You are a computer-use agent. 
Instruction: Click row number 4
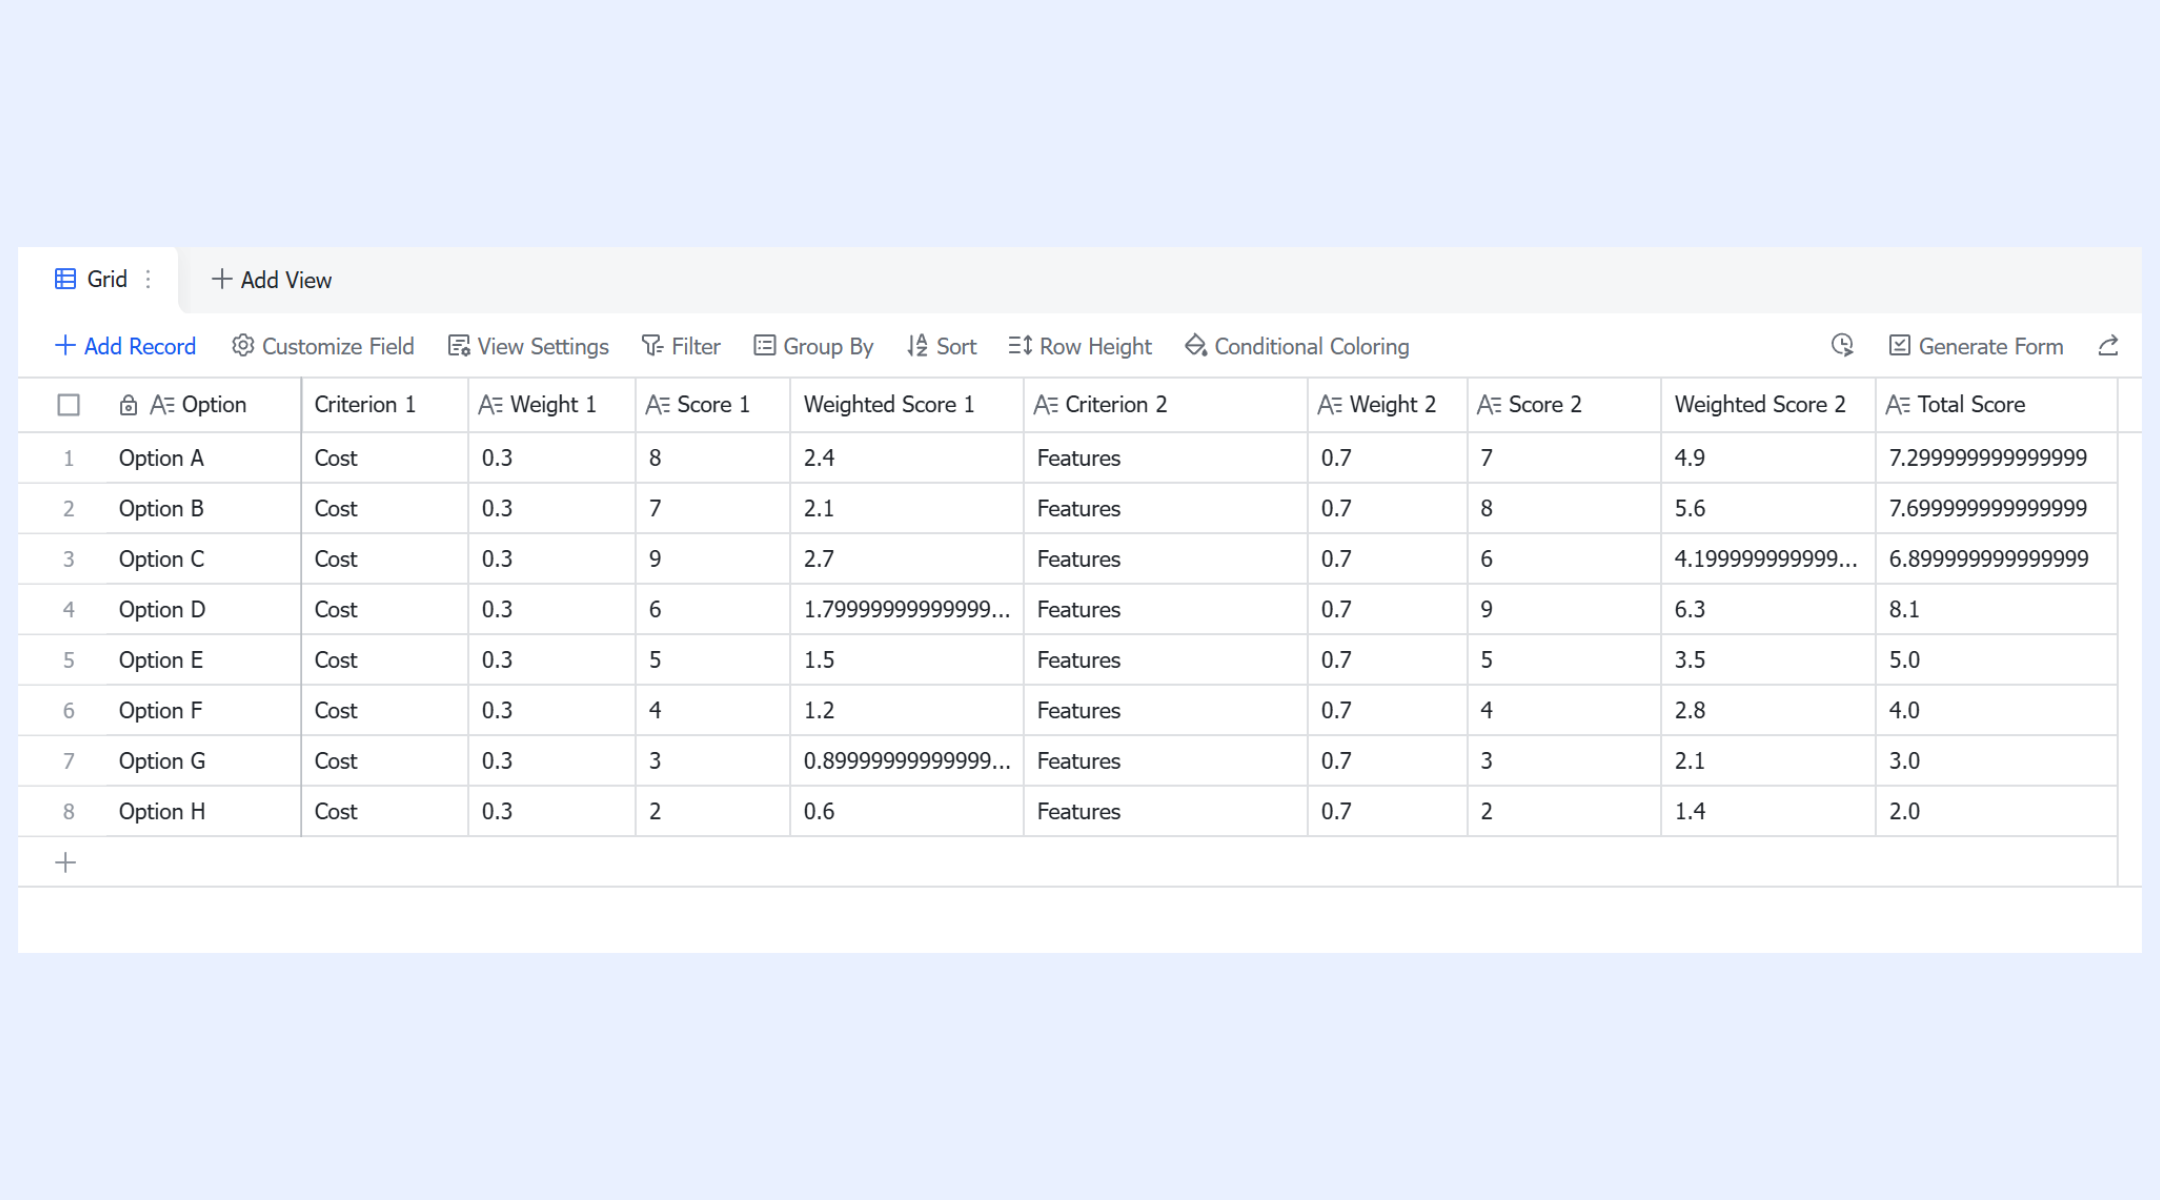point(68,609)
